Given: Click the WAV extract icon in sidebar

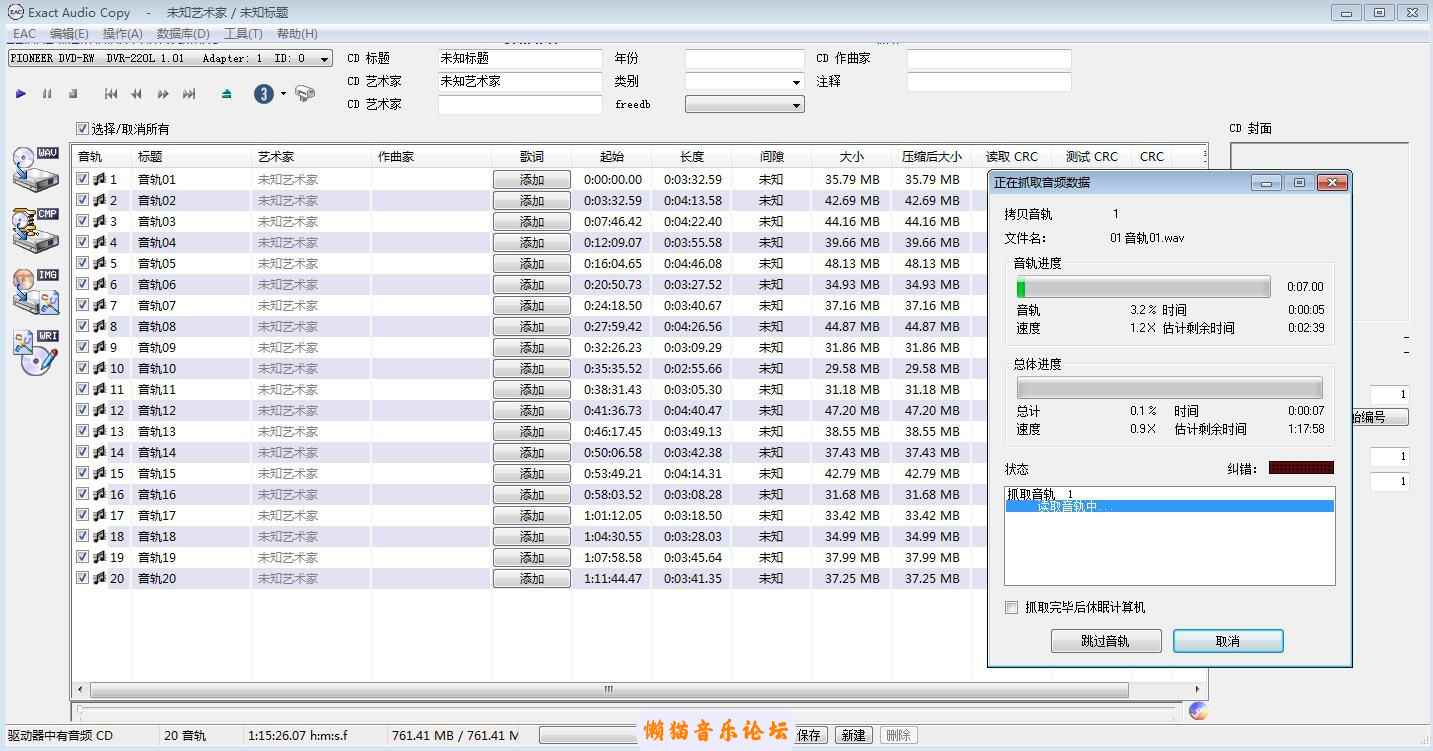Looking at the screenshot, I should tap(36, 168).
